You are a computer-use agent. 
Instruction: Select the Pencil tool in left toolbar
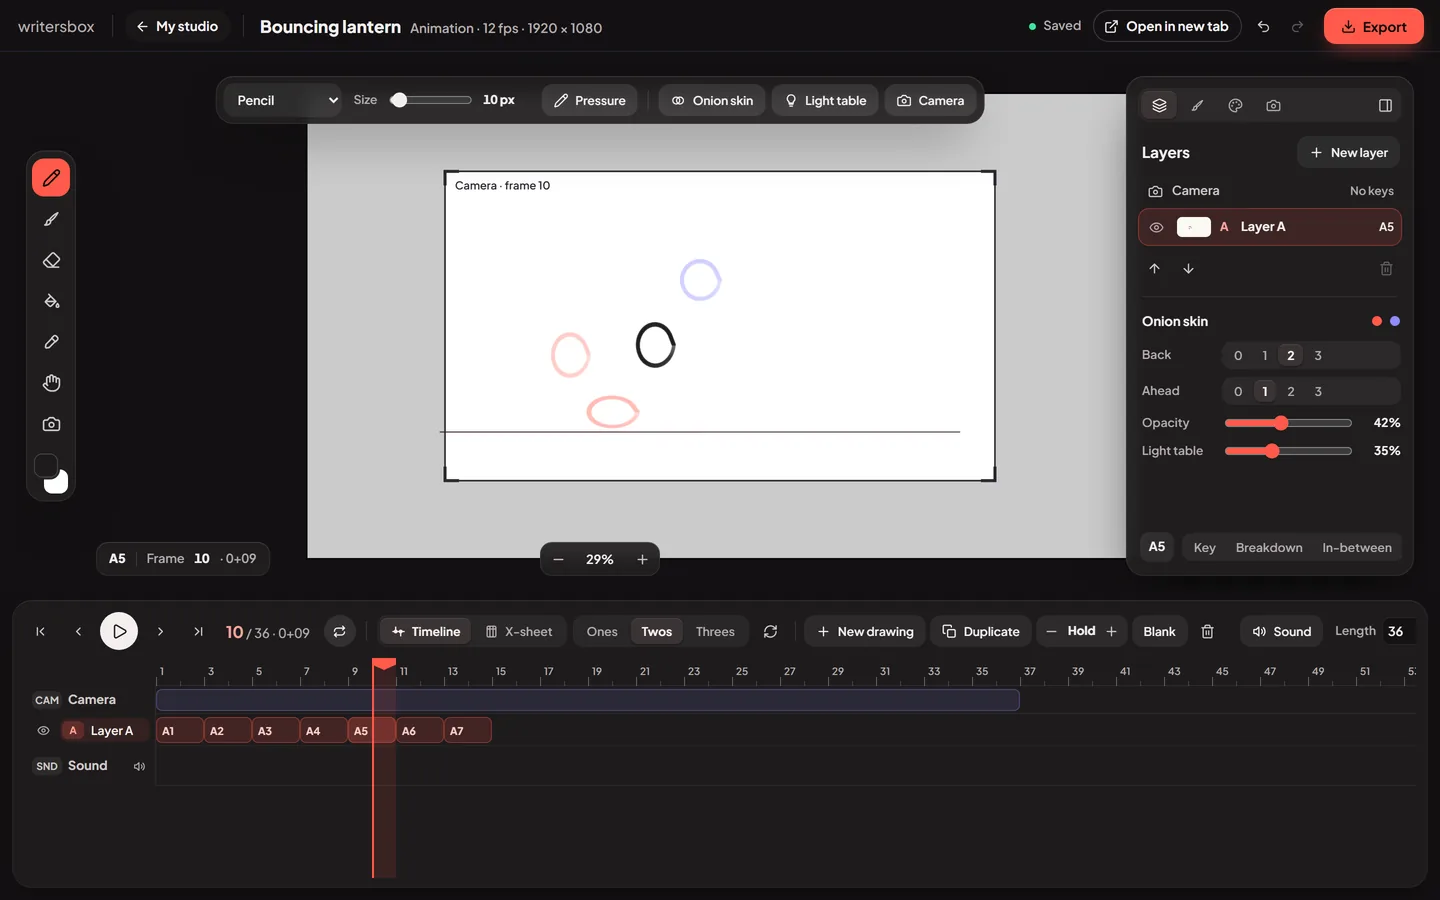[x=51, y=178]
